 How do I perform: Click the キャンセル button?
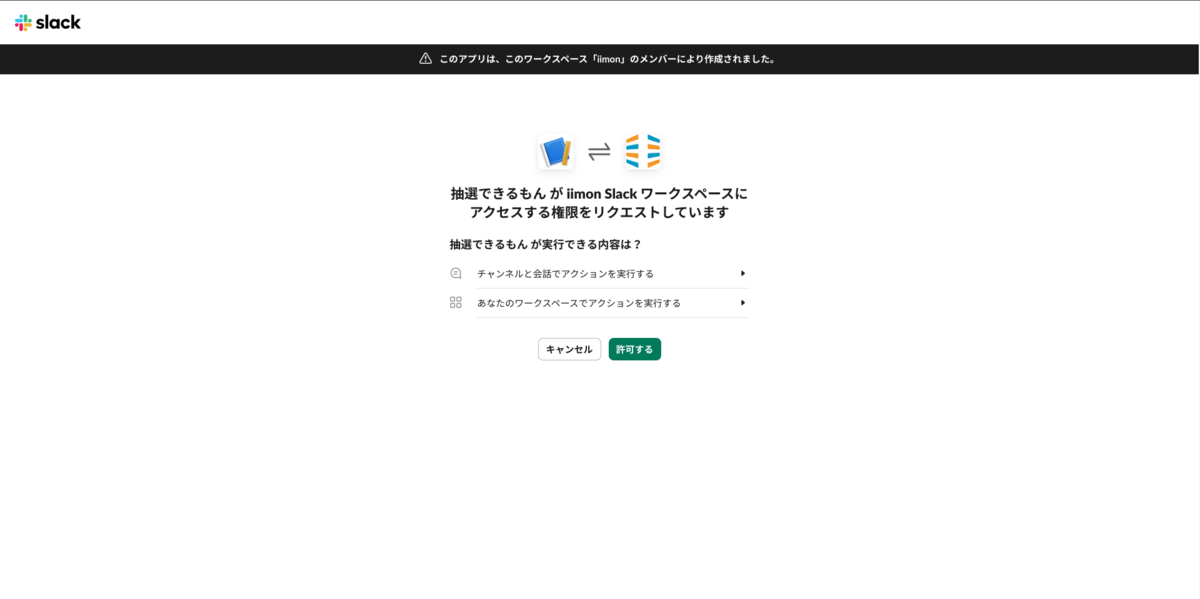[x=569, y=349]
